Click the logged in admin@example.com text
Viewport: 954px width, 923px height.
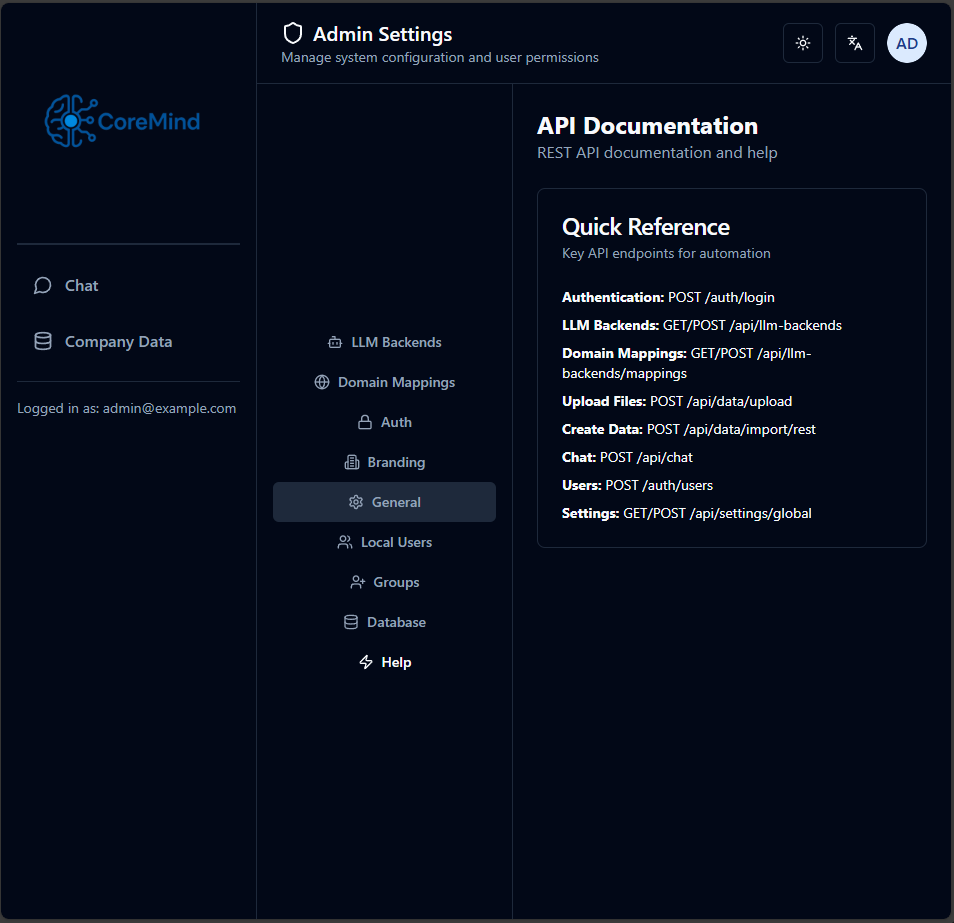point(126,408)
